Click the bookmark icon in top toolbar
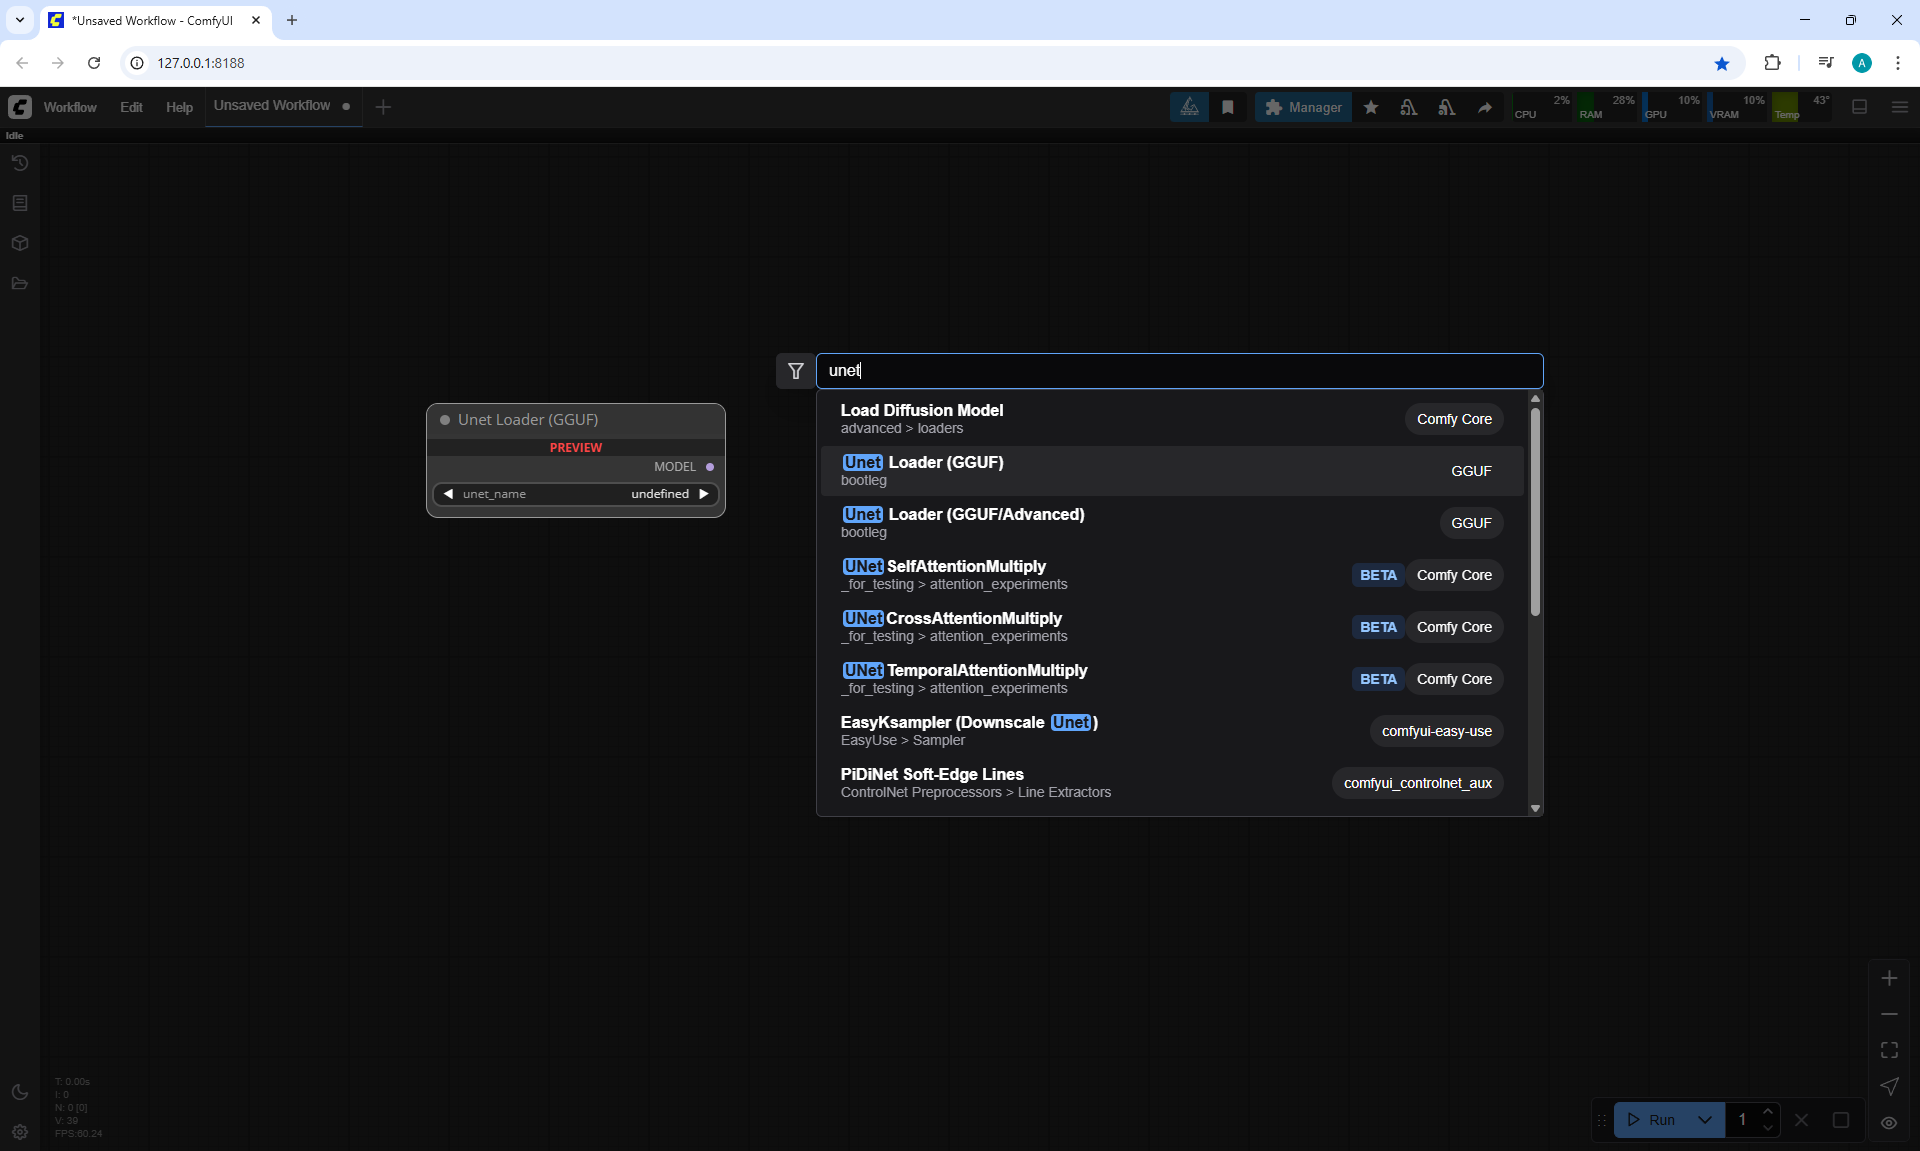This screenshot has width=1920, height=1151. coord(1228,107)
